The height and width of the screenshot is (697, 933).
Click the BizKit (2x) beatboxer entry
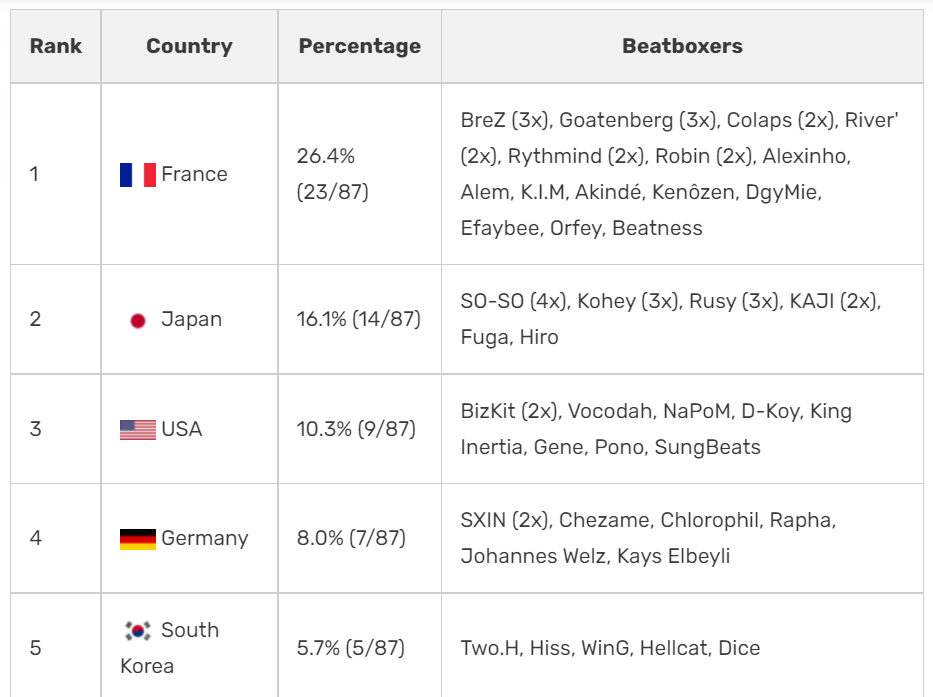click(509, 411)
